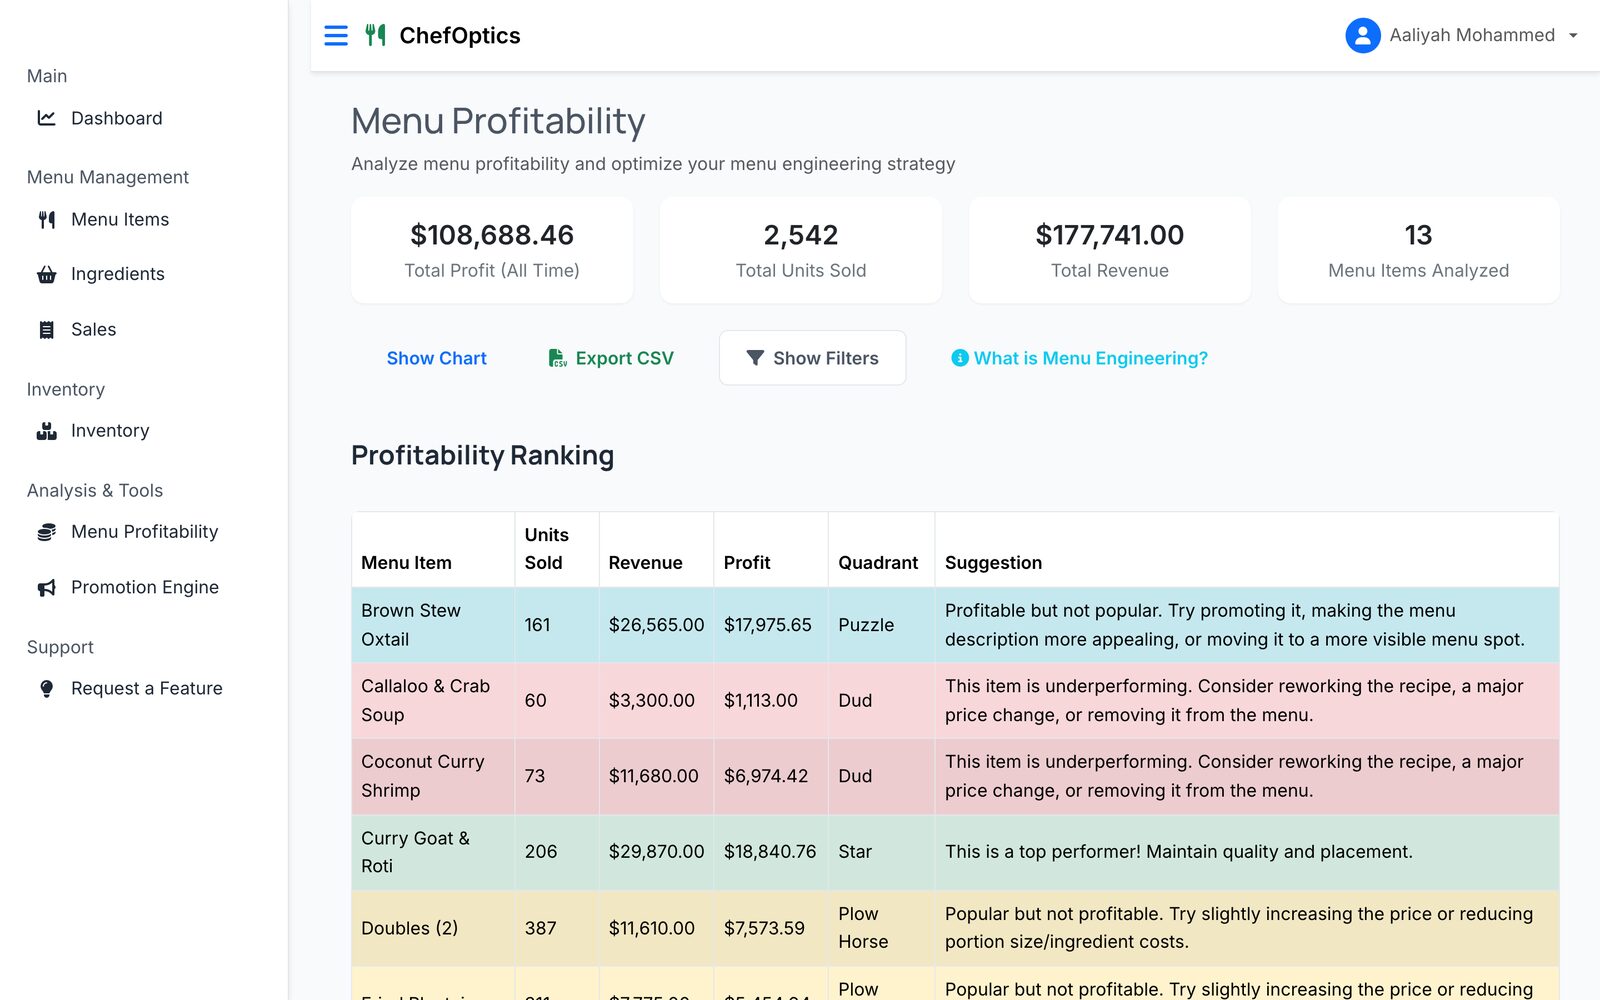Click the funnel icon in Show Filters

click(755, 358)
